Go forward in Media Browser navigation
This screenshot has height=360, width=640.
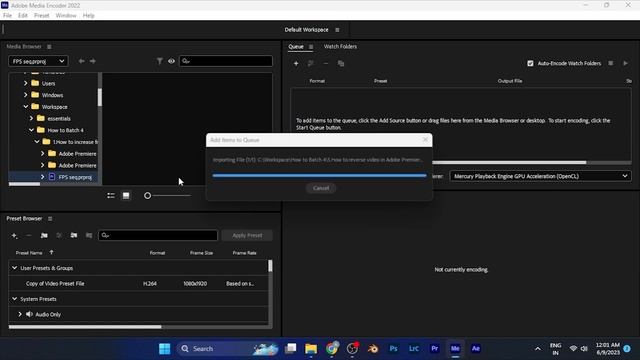coord(93,61)
